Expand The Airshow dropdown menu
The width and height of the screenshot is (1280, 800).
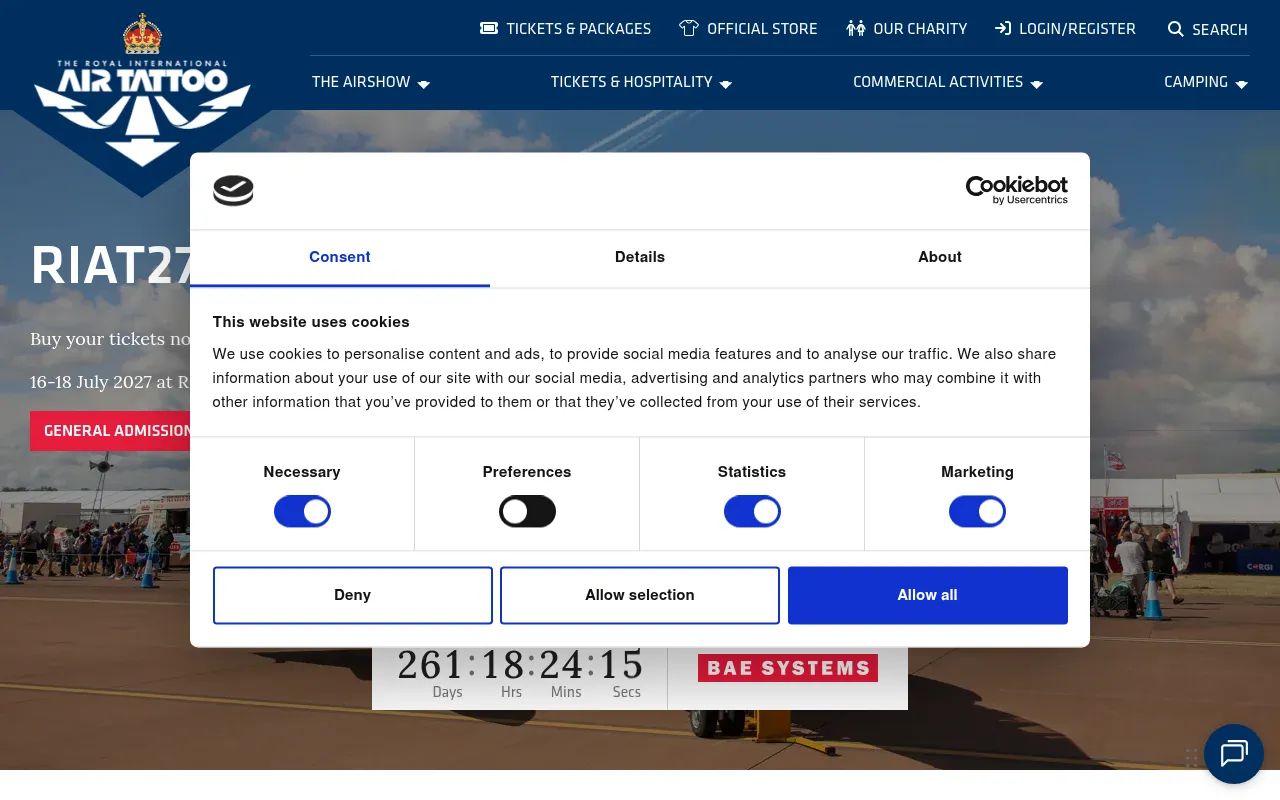click(x=371, y=82)
